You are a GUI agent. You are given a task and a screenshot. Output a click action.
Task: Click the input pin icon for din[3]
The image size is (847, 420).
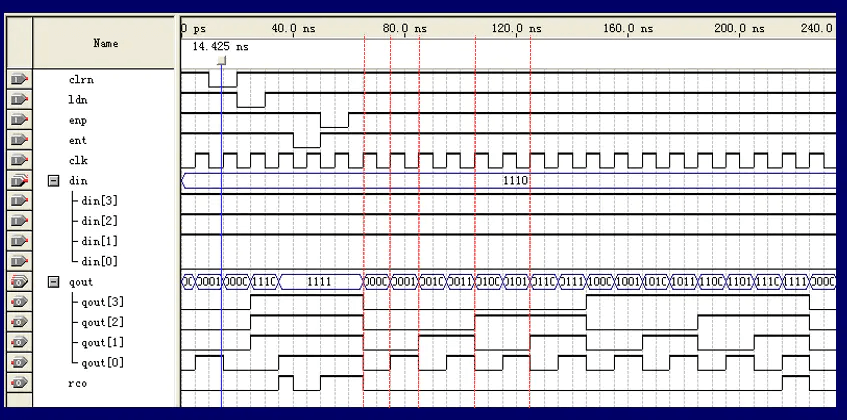point(19,201)
